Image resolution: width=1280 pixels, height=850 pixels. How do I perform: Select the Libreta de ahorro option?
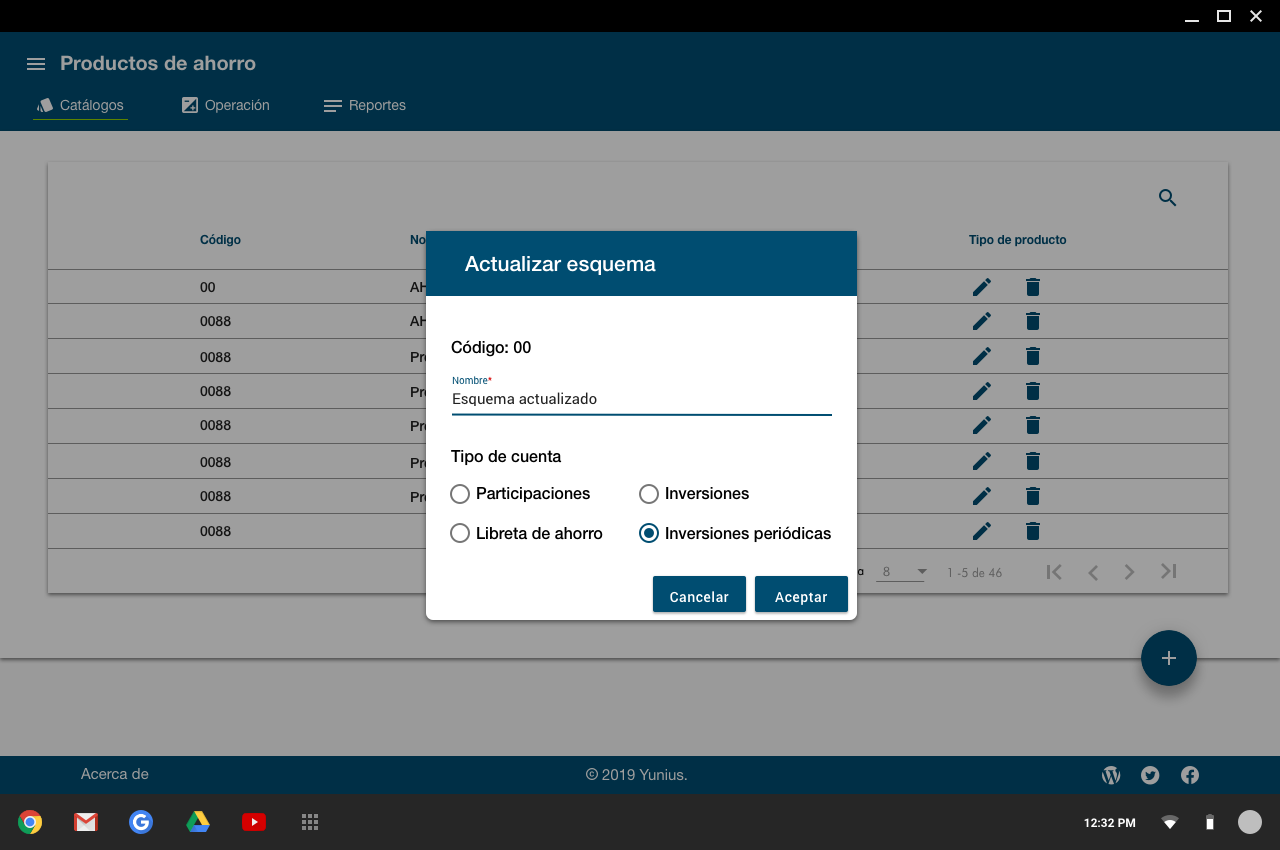coord(460,534)
